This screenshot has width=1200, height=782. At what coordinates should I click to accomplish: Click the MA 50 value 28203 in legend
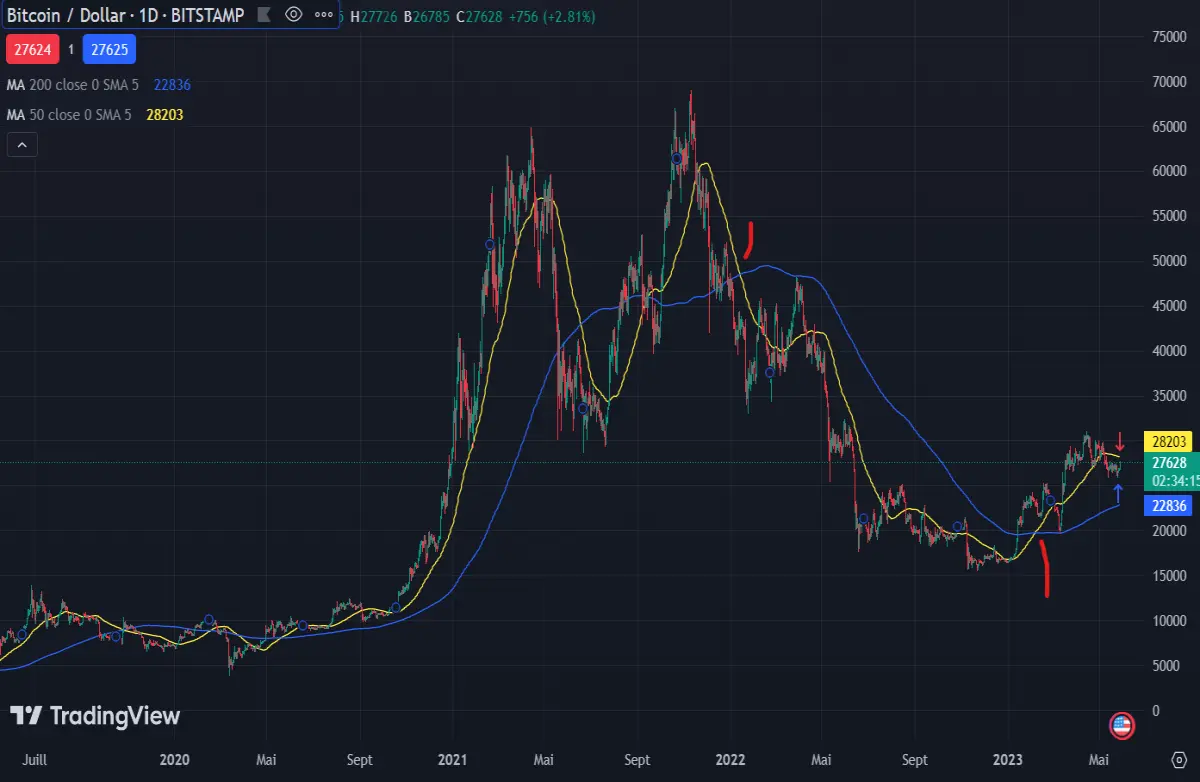(x=164, y=115)
